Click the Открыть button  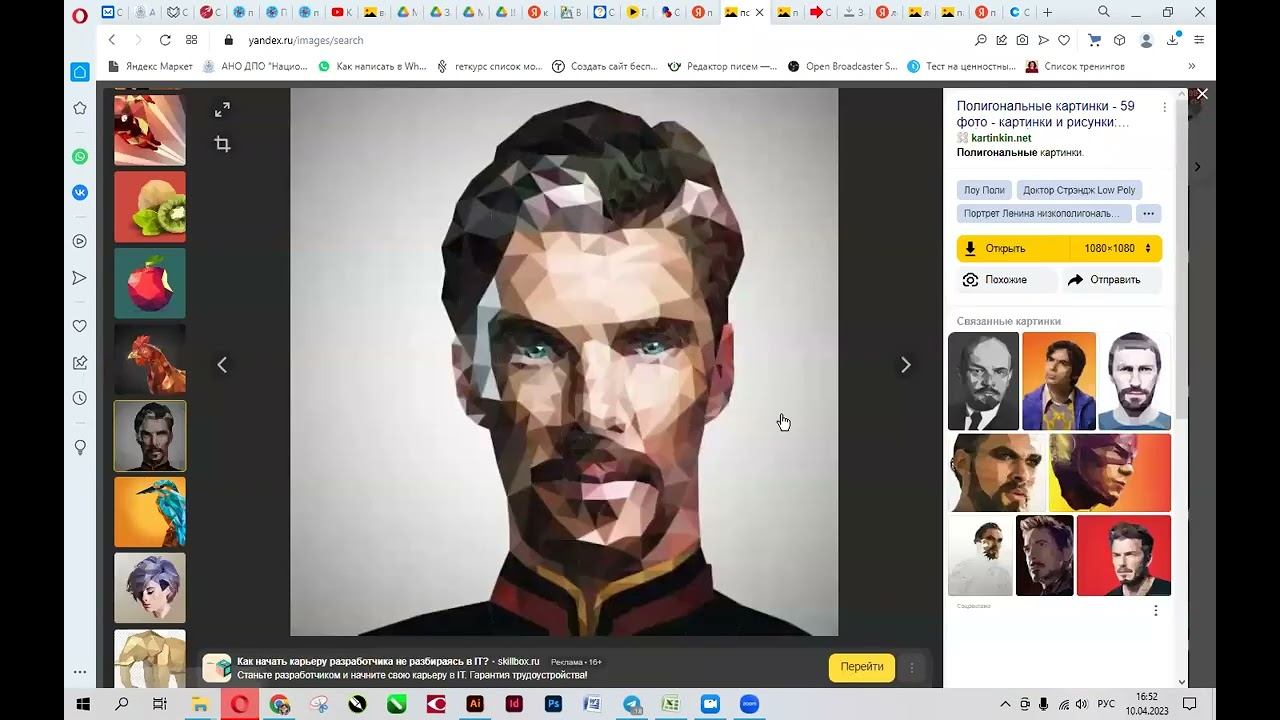[1013, 248]
